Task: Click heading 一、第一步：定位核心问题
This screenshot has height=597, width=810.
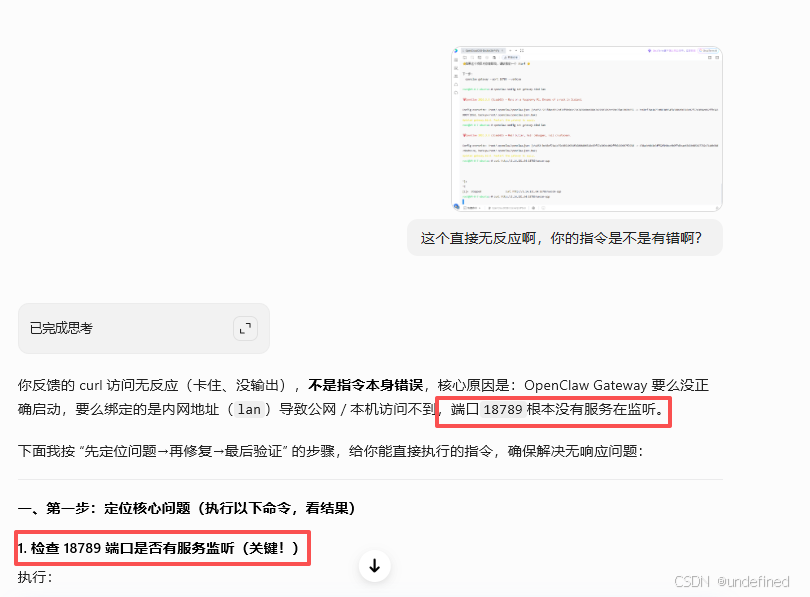Action: [186, 508]
